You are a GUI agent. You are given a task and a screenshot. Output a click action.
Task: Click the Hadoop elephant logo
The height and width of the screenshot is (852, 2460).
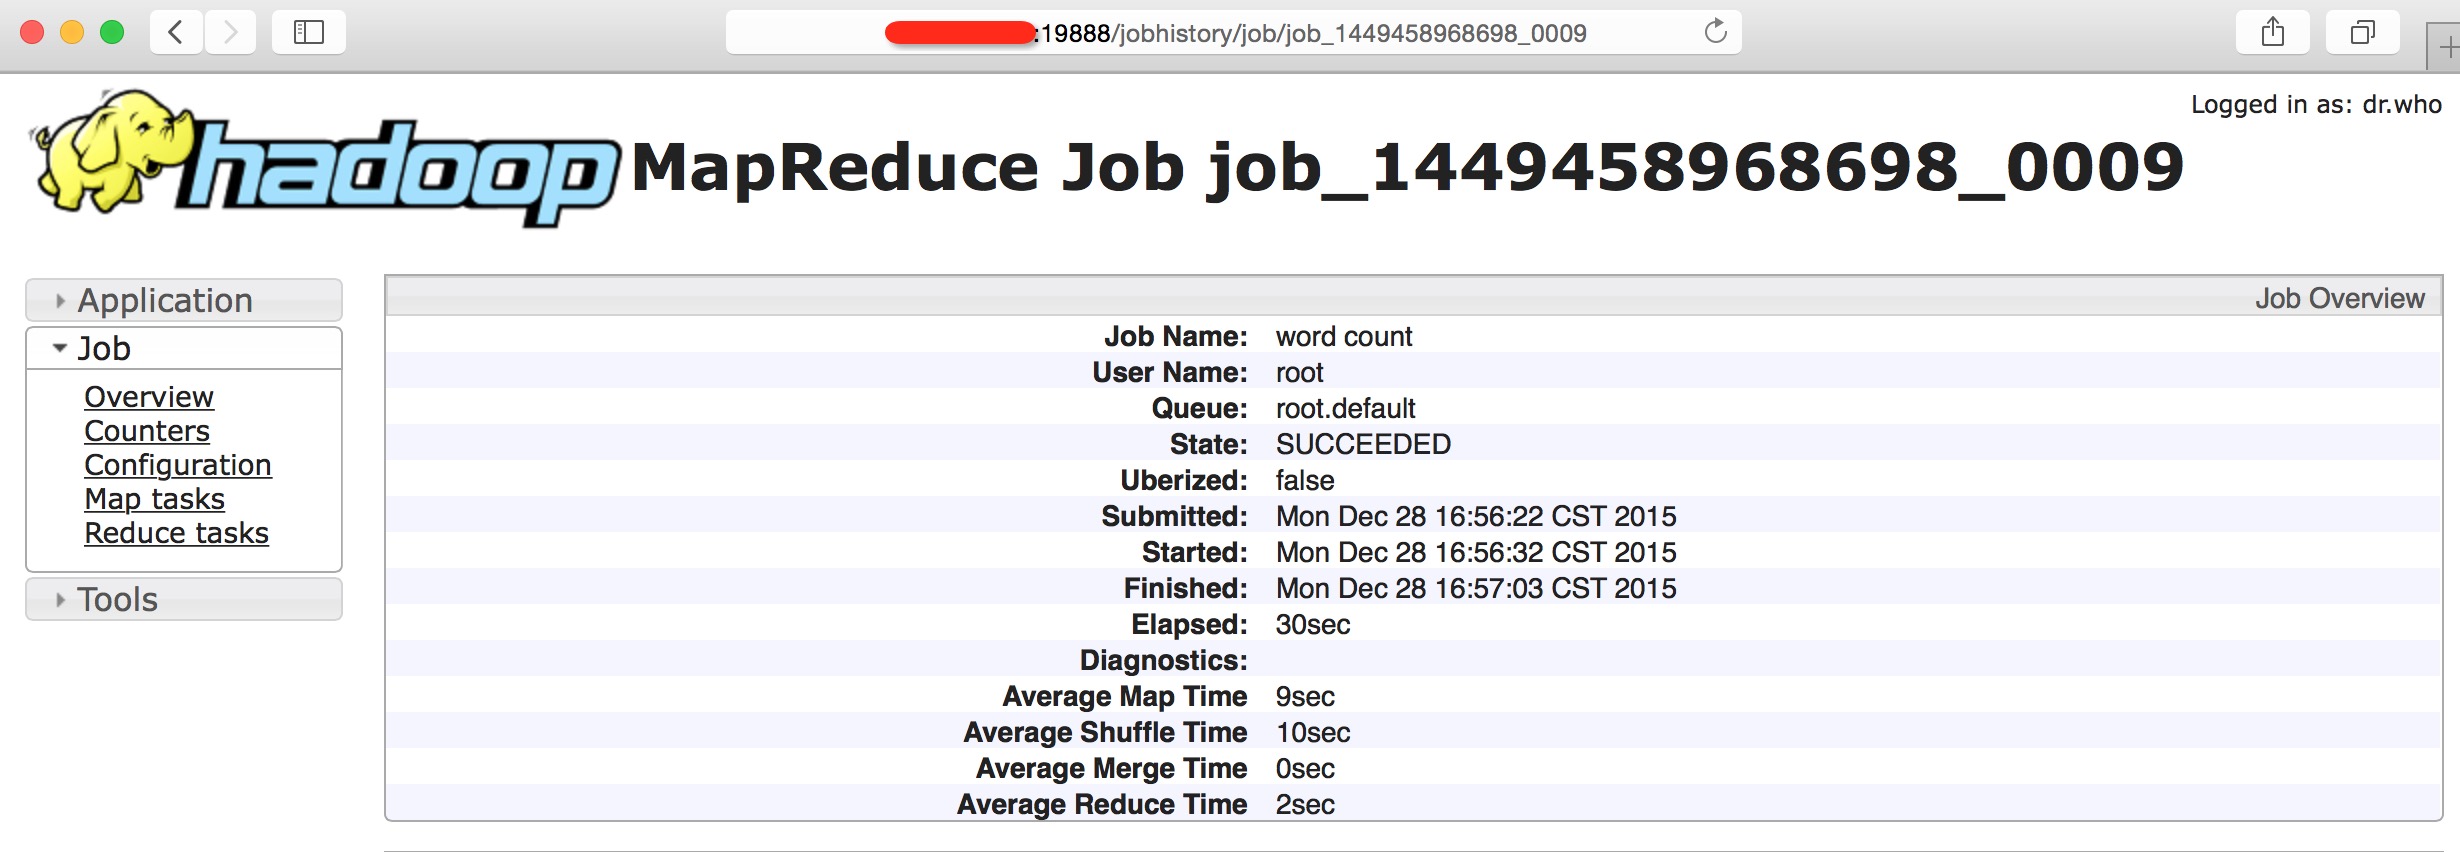click(x=325, y=160)
